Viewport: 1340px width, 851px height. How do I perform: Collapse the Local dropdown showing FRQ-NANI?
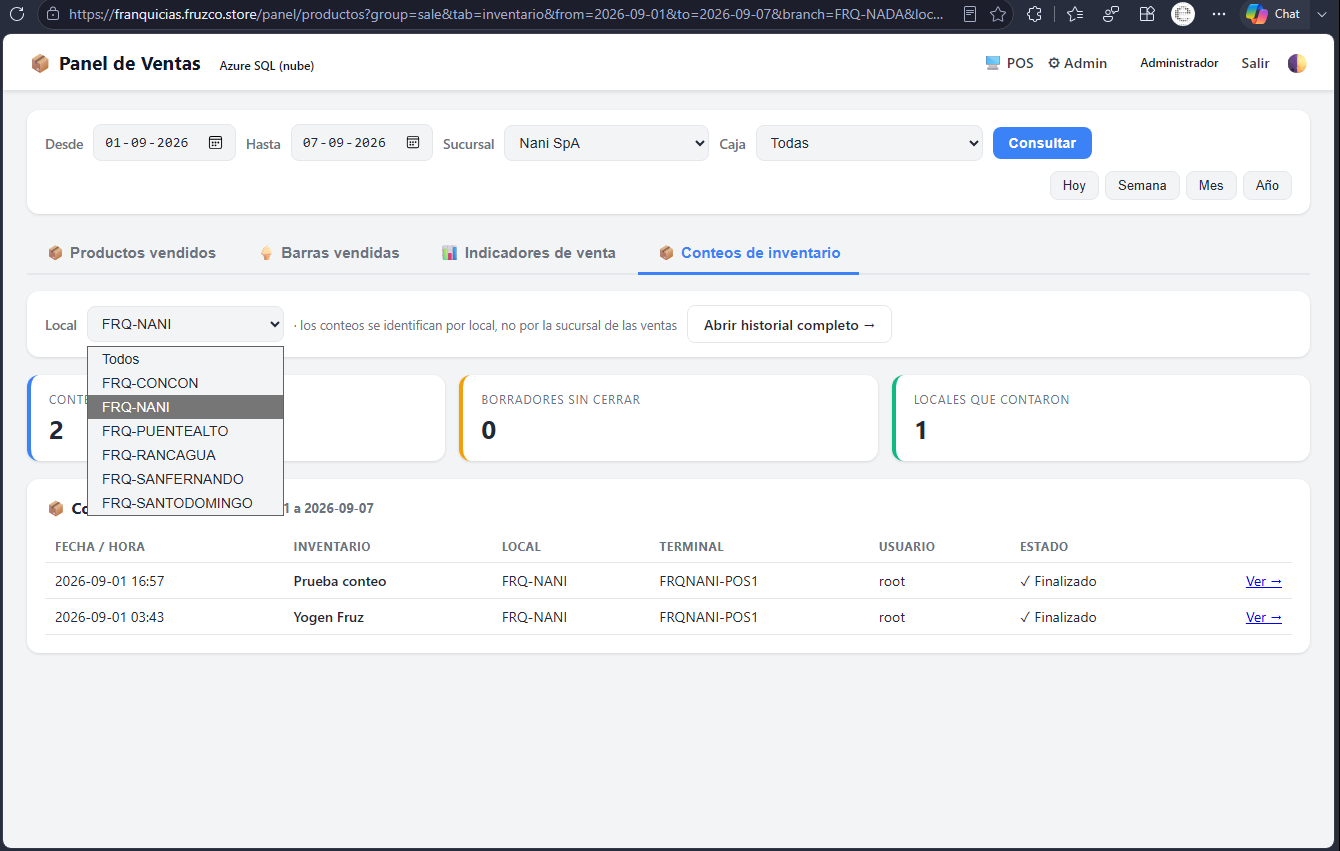185,324
